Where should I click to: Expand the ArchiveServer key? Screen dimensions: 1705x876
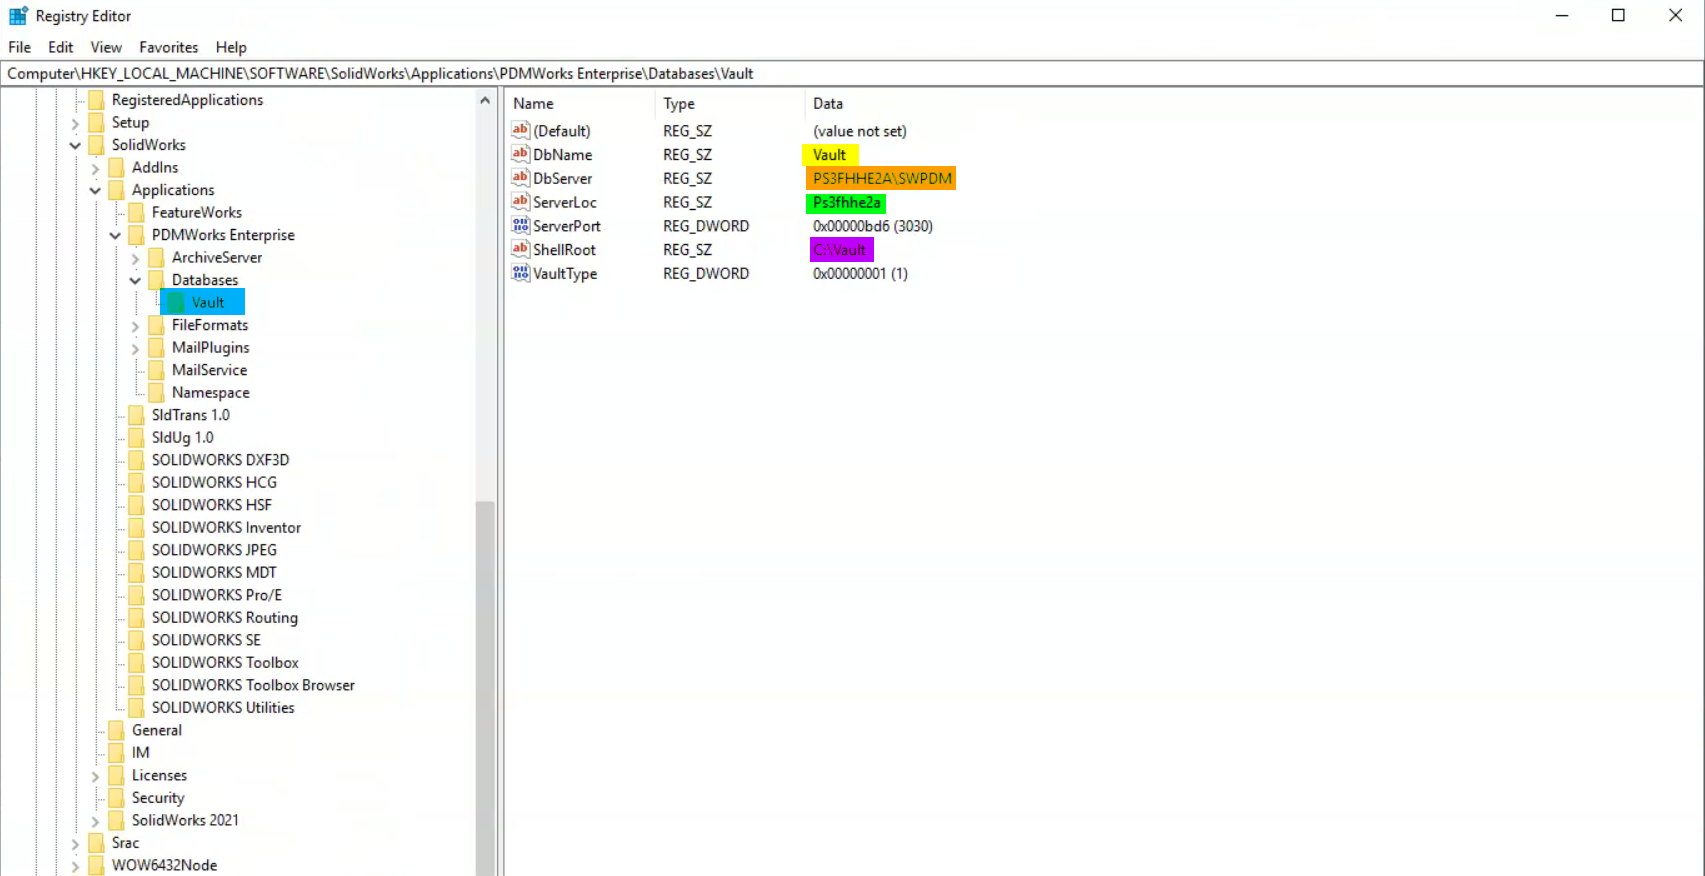tap(135, 258)
